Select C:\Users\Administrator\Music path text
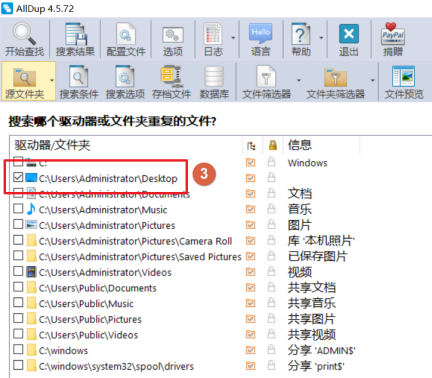 pos(103,210)
